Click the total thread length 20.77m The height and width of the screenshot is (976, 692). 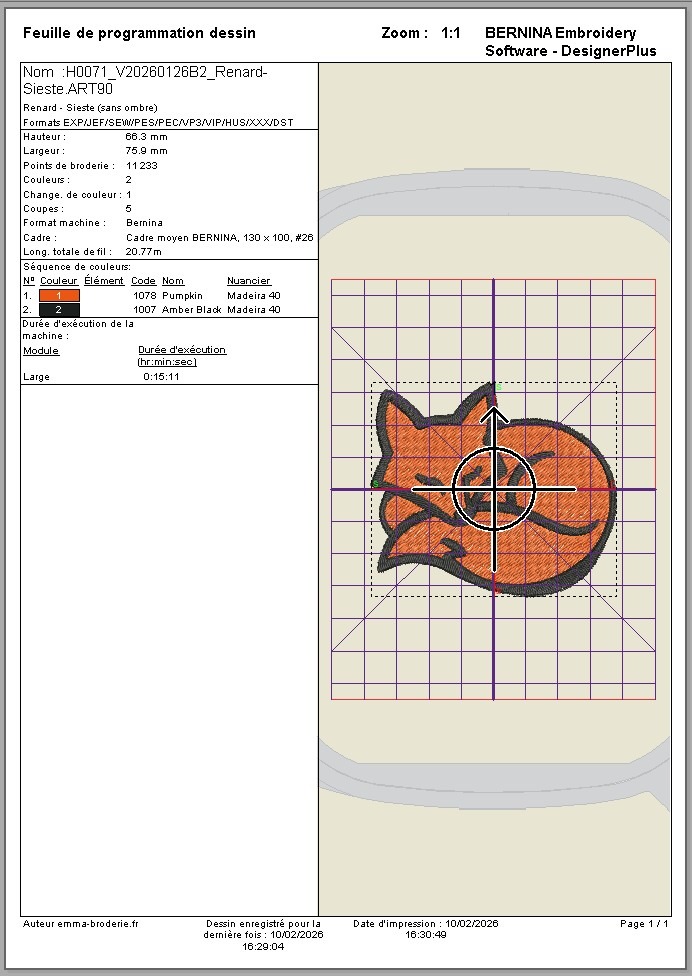point(143,251)
